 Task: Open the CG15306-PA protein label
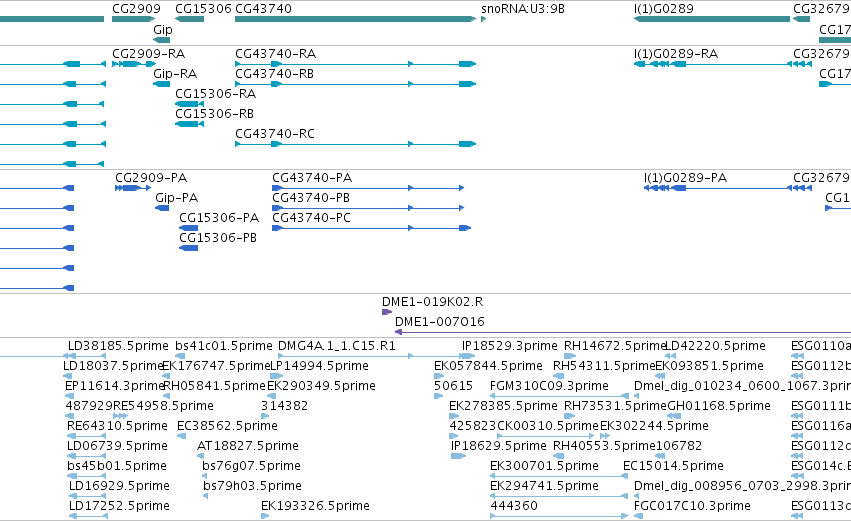click(219, 218)
